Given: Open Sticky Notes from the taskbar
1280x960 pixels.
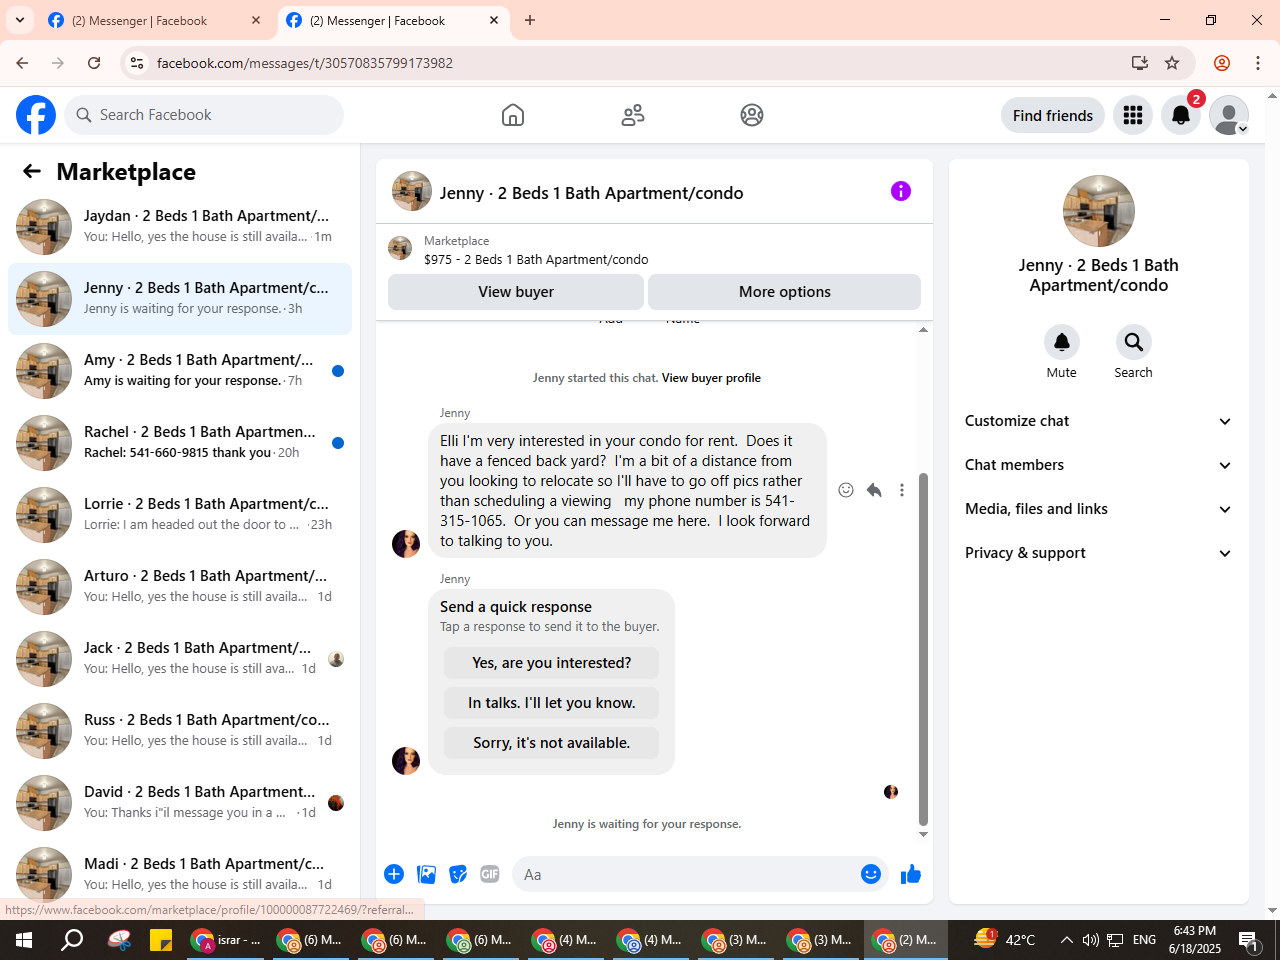Looking at the screenshot, I should [x=161, y=940].
